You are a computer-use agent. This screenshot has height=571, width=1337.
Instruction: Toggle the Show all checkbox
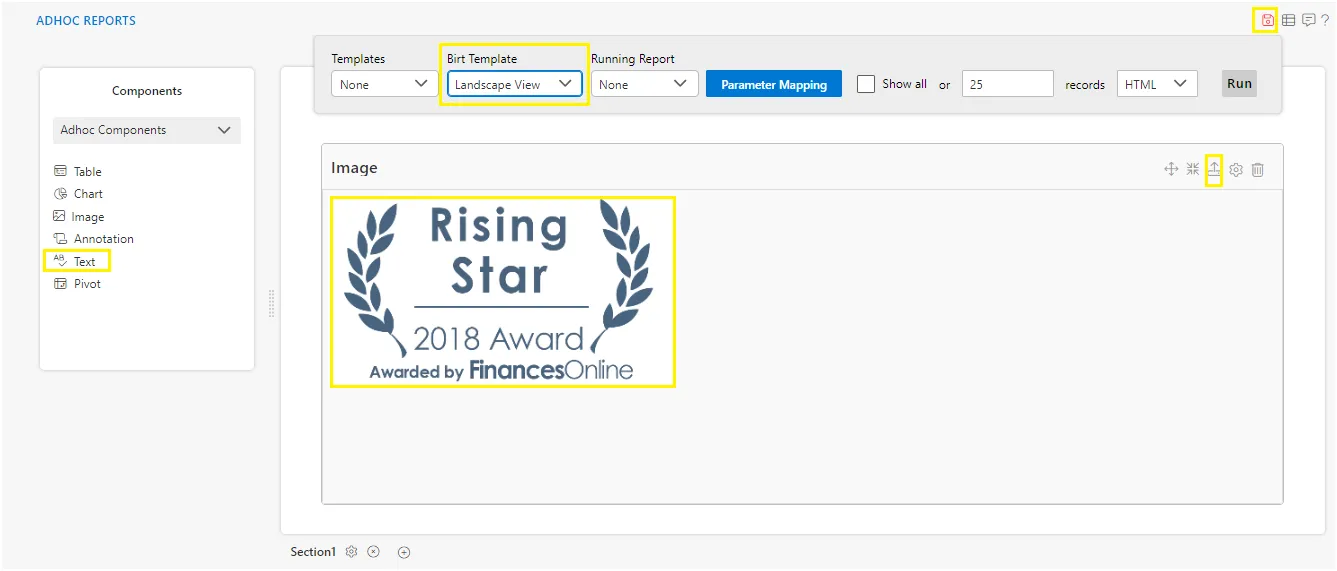click(866, 84)
